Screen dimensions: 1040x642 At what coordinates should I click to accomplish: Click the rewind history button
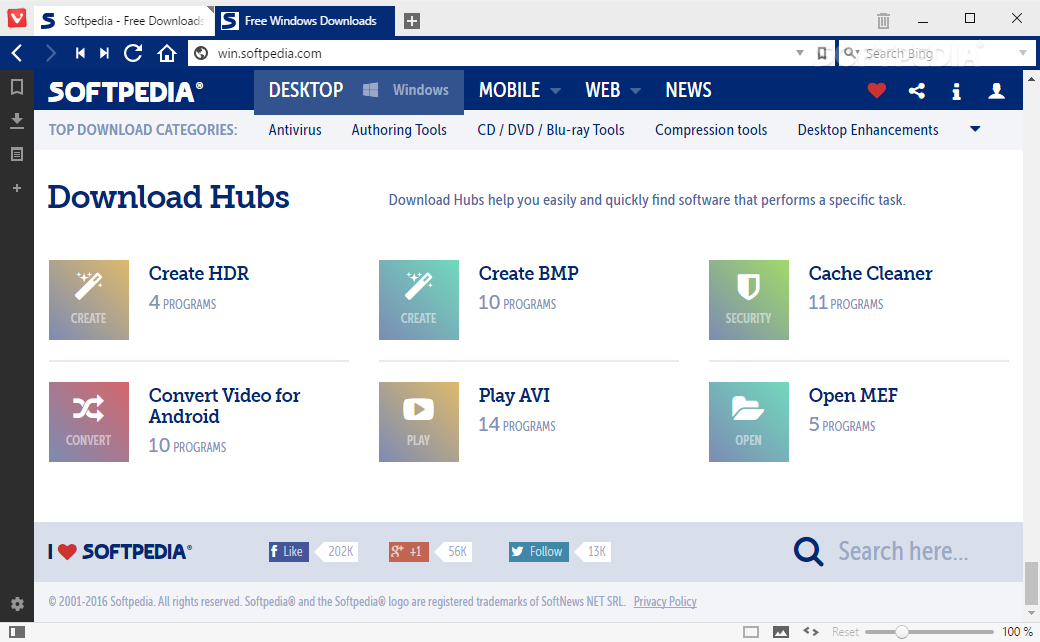tap(80, 53)
